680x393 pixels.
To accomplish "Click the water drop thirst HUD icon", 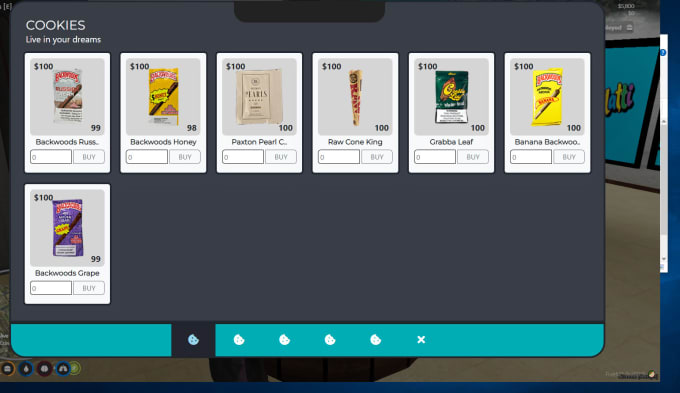I will click(x=26, y=369).
